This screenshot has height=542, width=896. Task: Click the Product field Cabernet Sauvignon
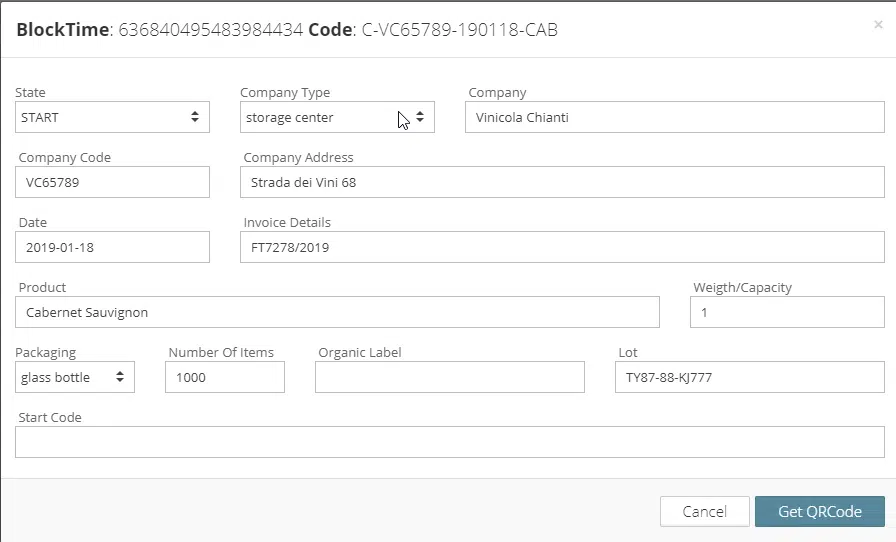337,312
